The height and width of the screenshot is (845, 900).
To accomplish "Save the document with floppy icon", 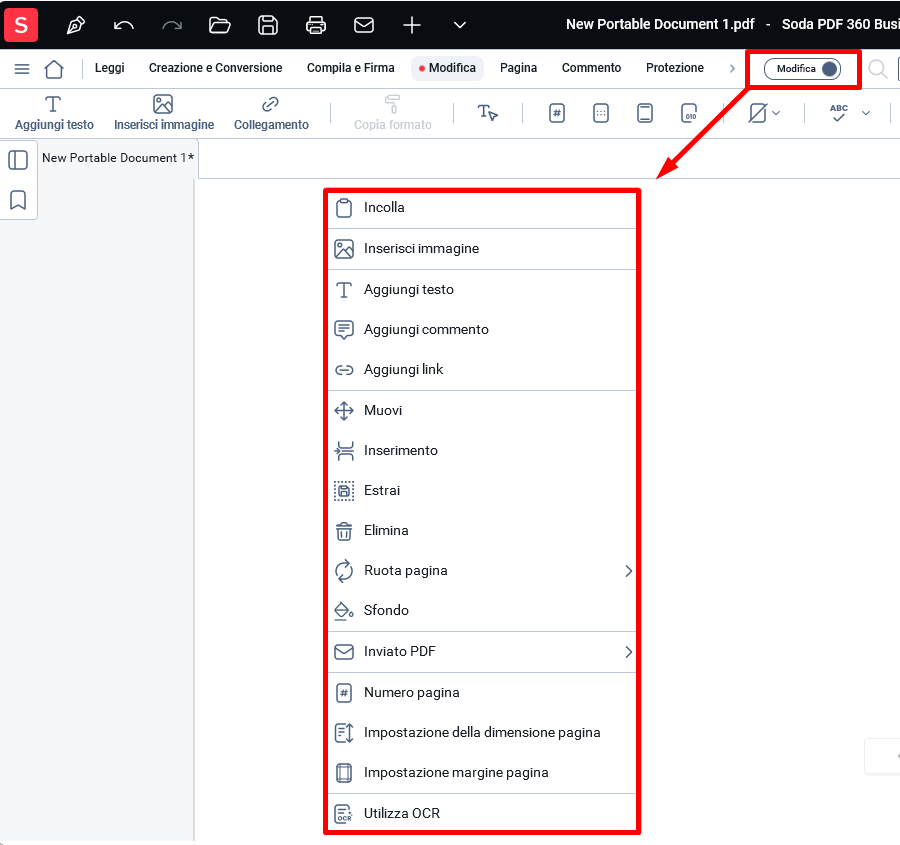I will coord(267,25).
